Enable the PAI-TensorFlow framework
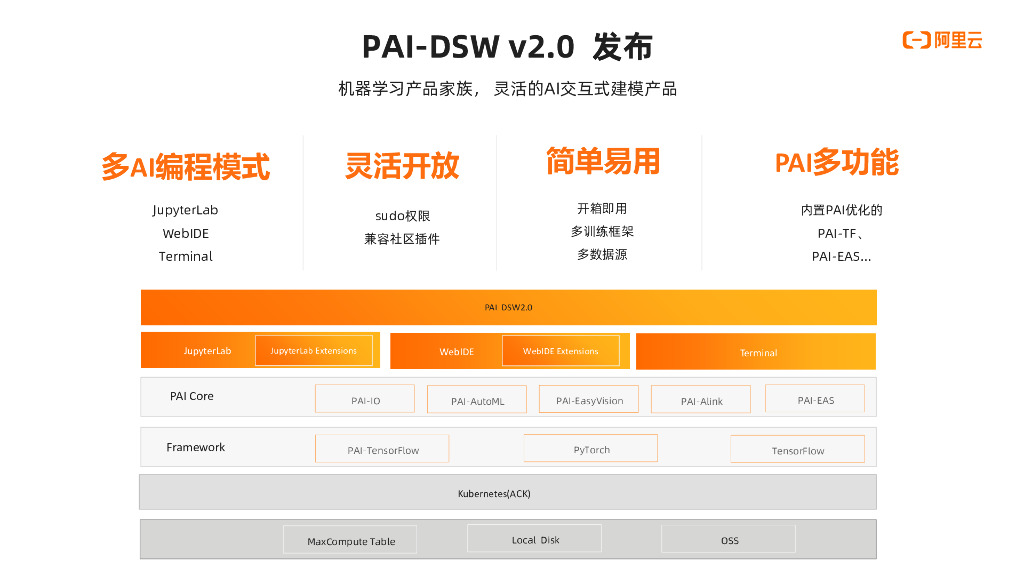The image size is (1024, 576). click(x=382, y=449)
